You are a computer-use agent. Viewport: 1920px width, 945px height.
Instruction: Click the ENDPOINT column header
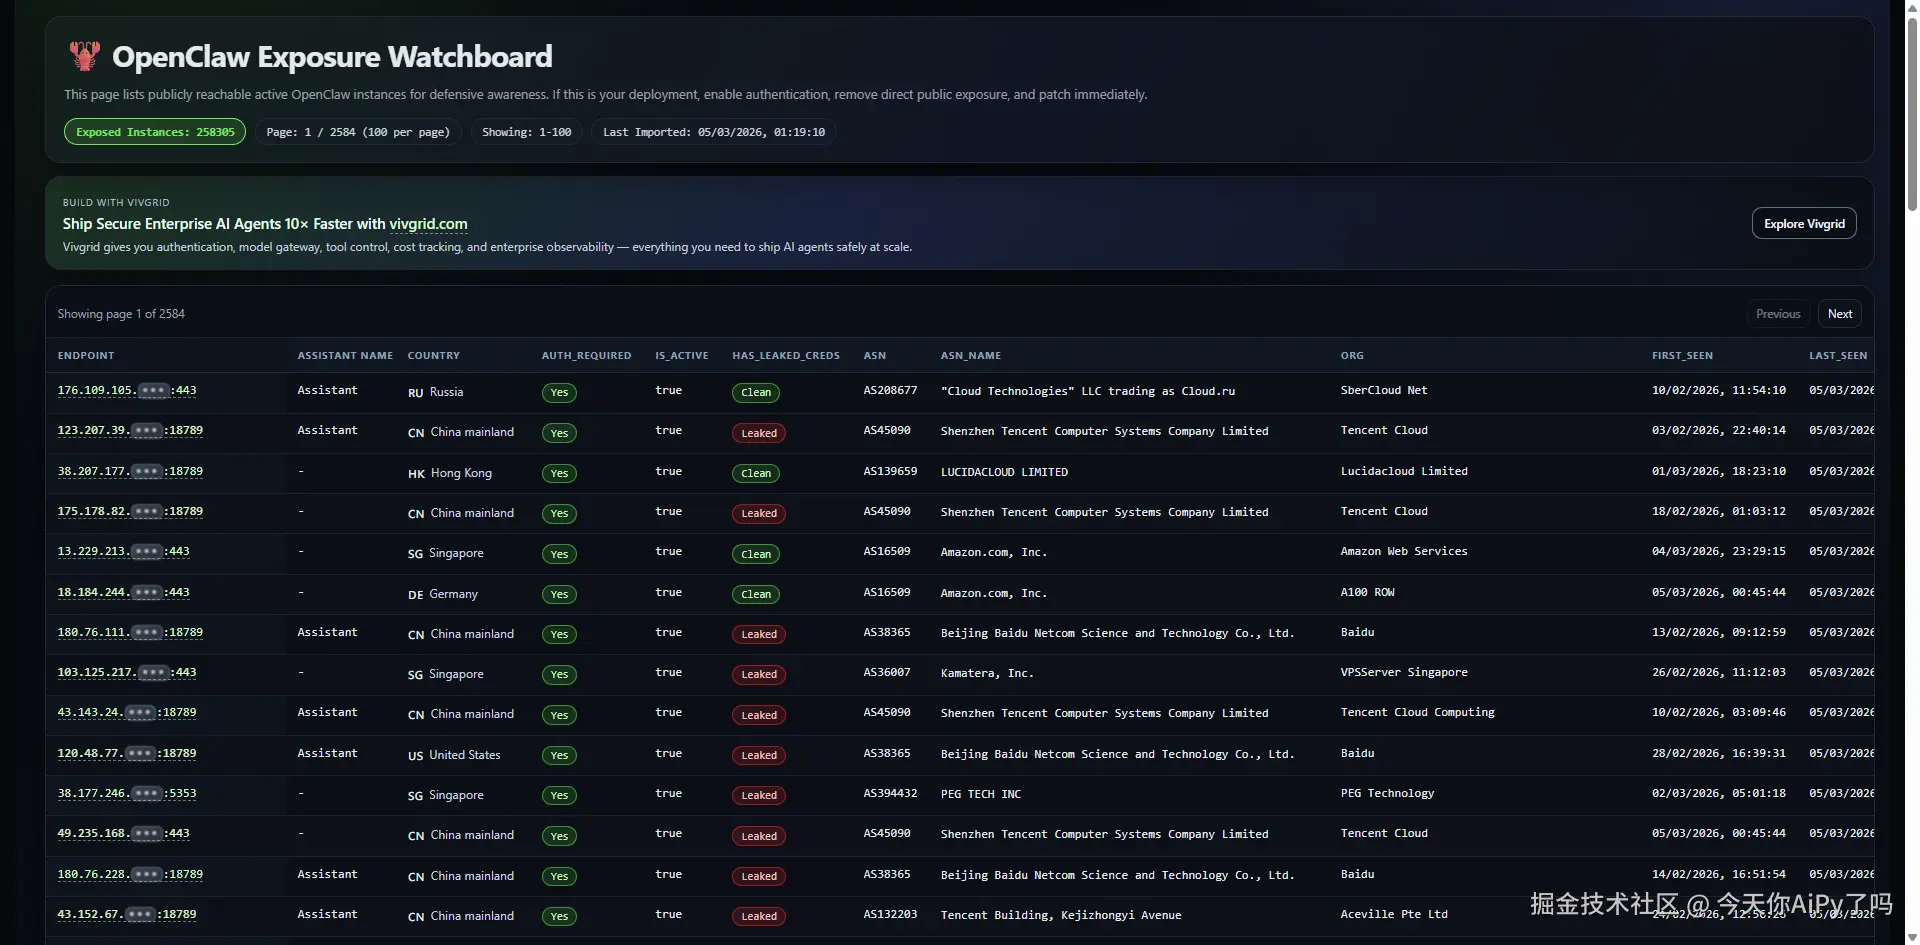(86, 356)
